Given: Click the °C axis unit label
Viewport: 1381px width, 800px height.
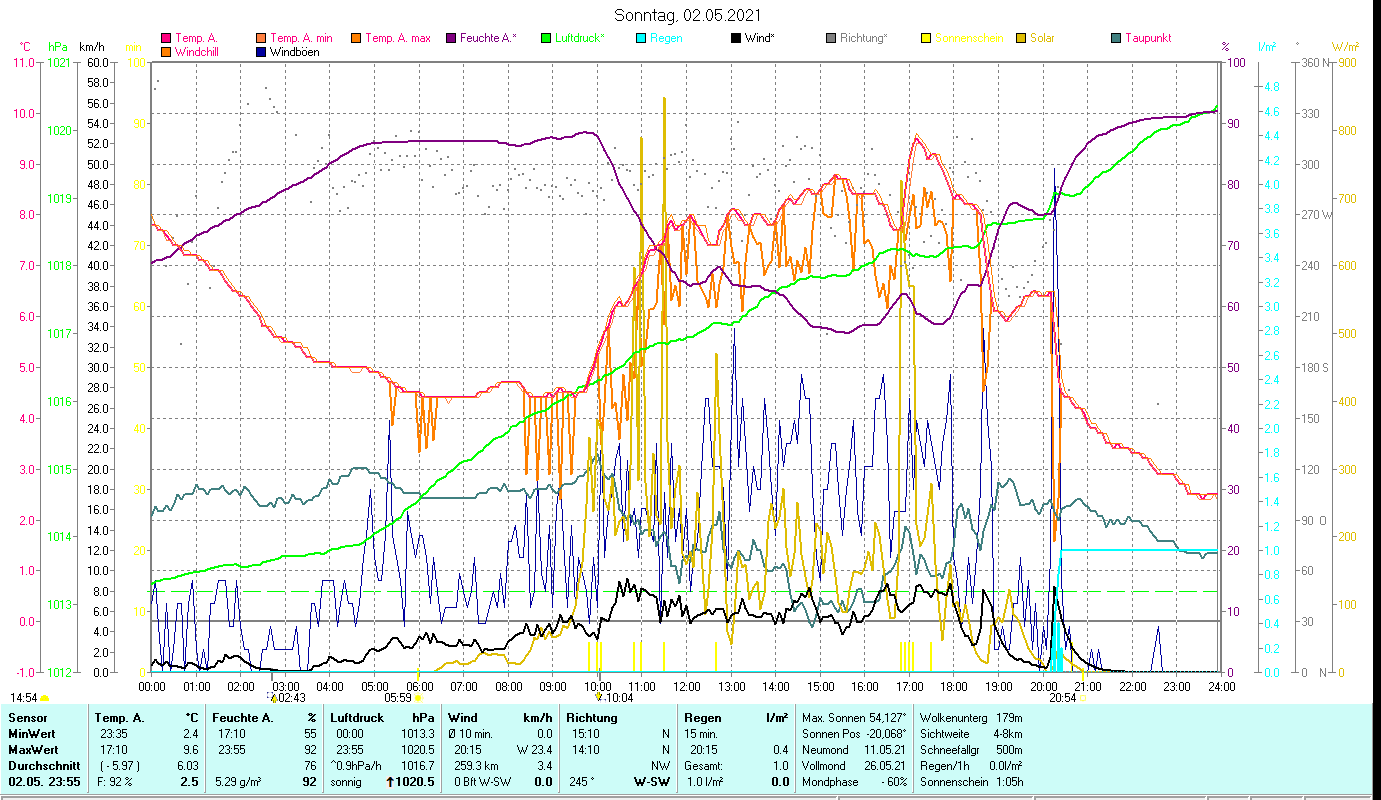Looking at the screenshot, I should click(x=25, y=47).
